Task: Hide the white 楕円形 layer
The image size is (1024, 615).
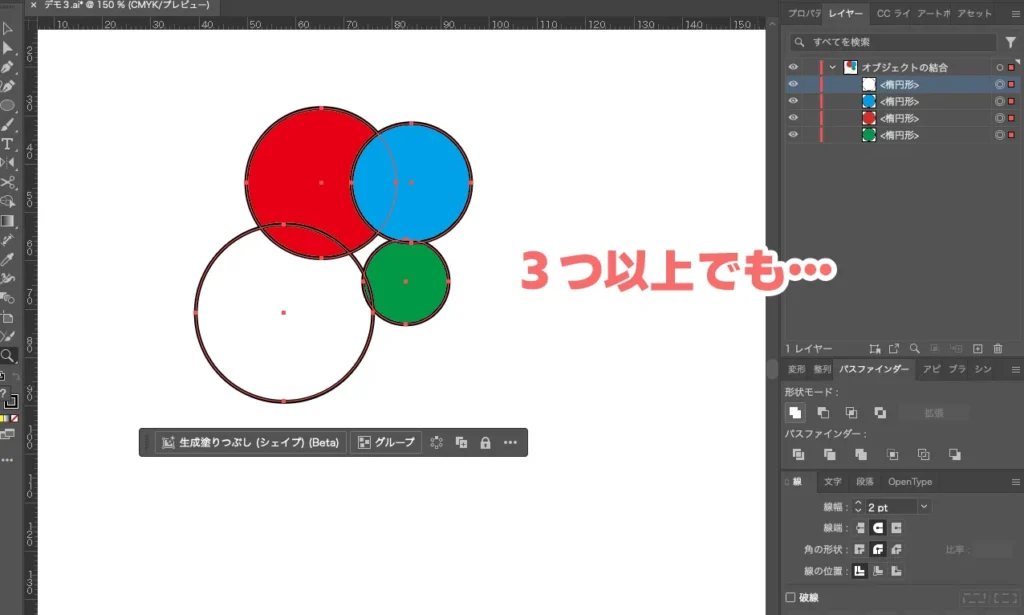Action: pos(793,84)
